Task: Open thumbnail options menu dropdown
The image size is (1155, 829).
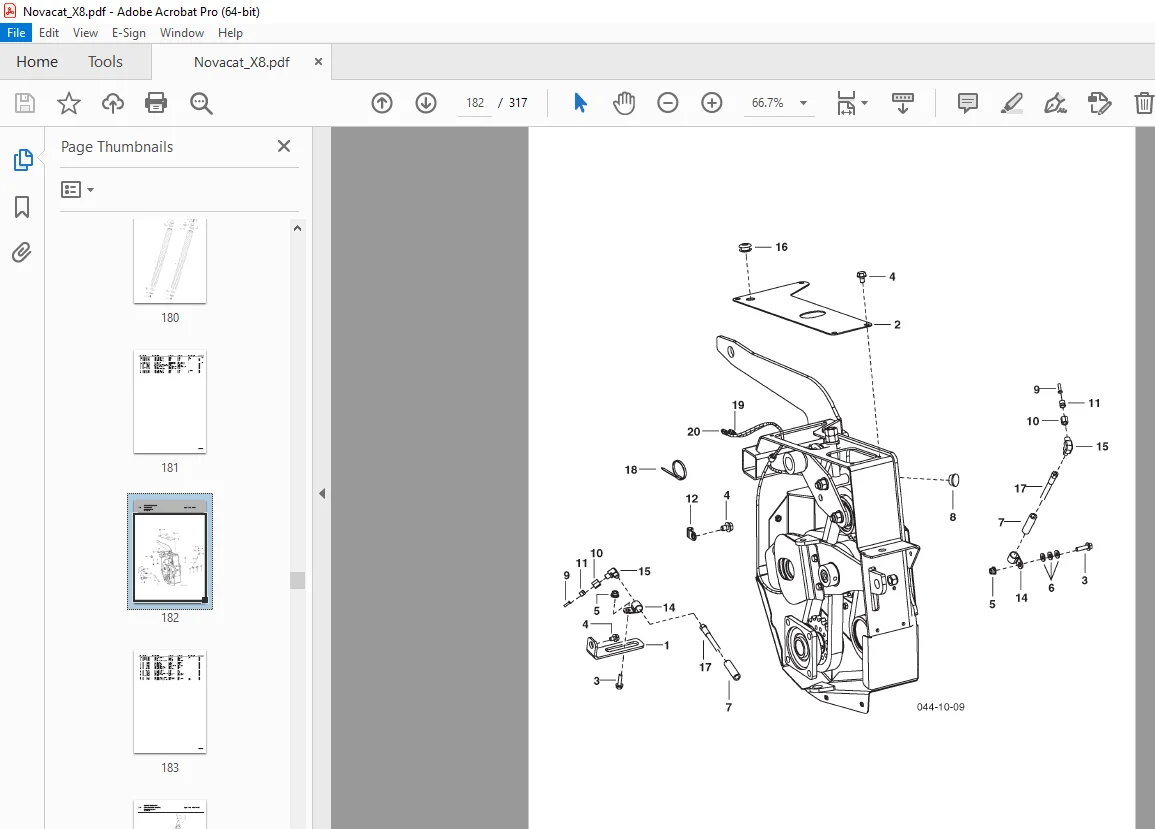Action: [77, 190]
